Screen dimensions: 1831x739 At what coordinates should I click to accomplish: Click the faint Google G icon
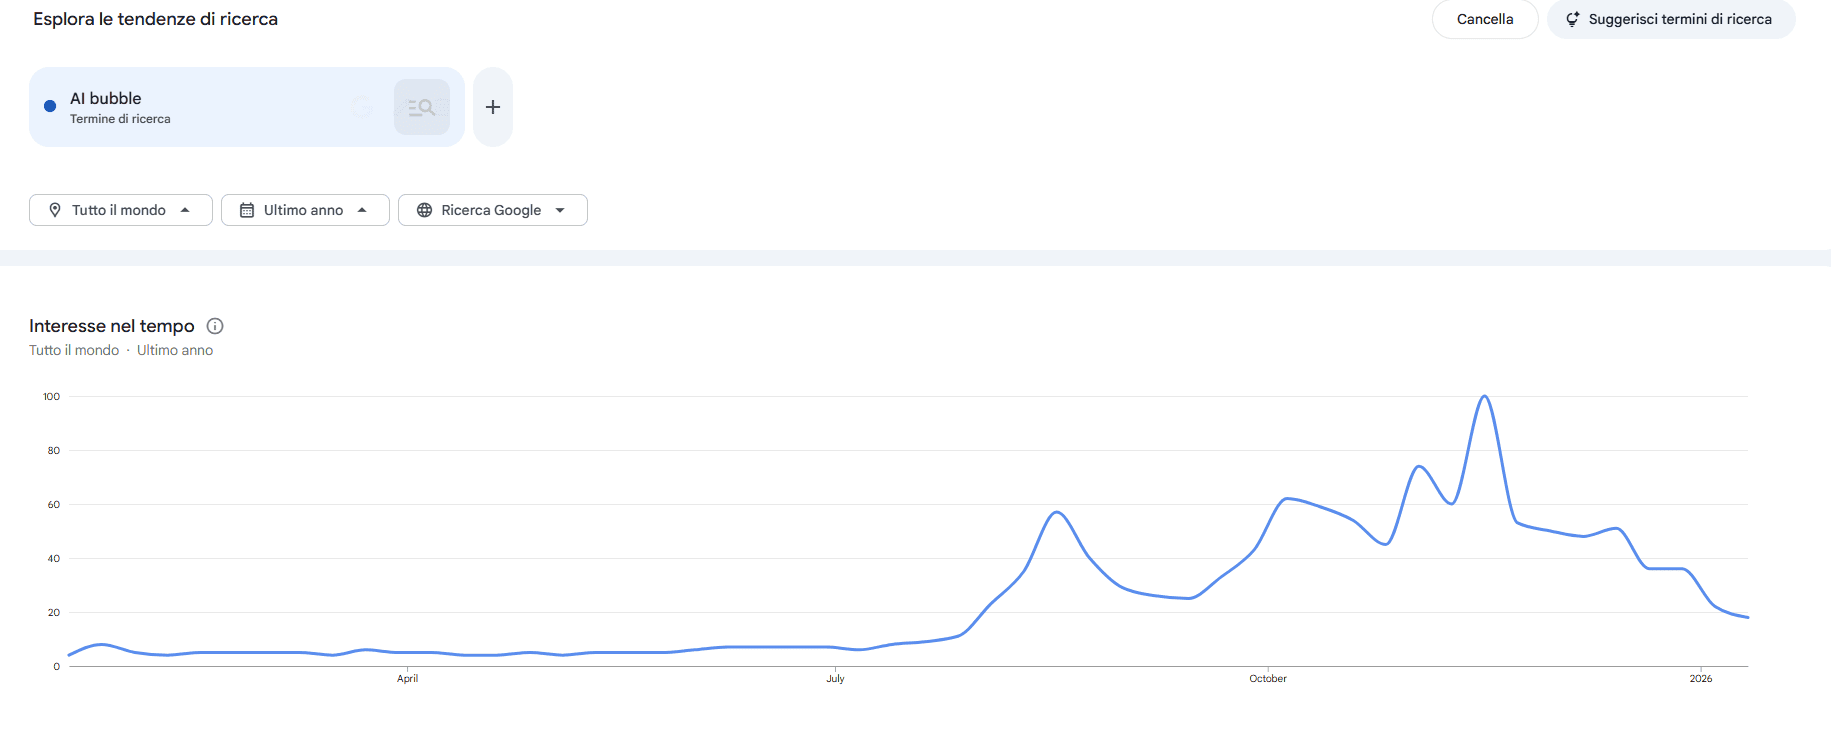[362, 107]
